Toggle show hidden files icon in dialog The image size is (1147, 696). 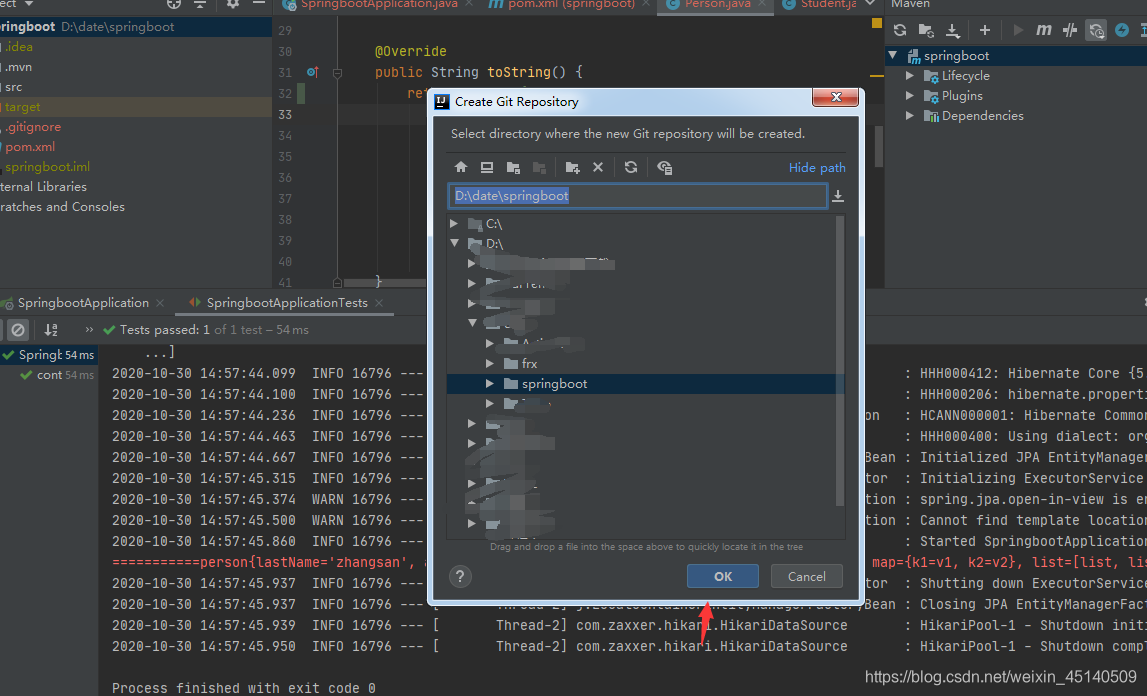(664, 168)
